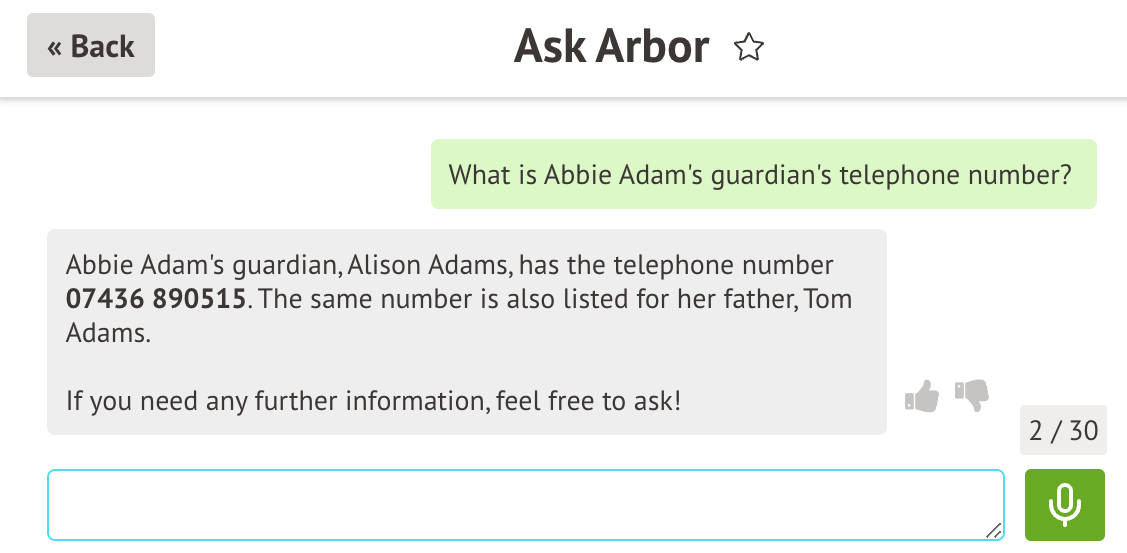Click "What" at the question's start
Image resolution: width=1127 pixels, height=553 pixels.
473,175
